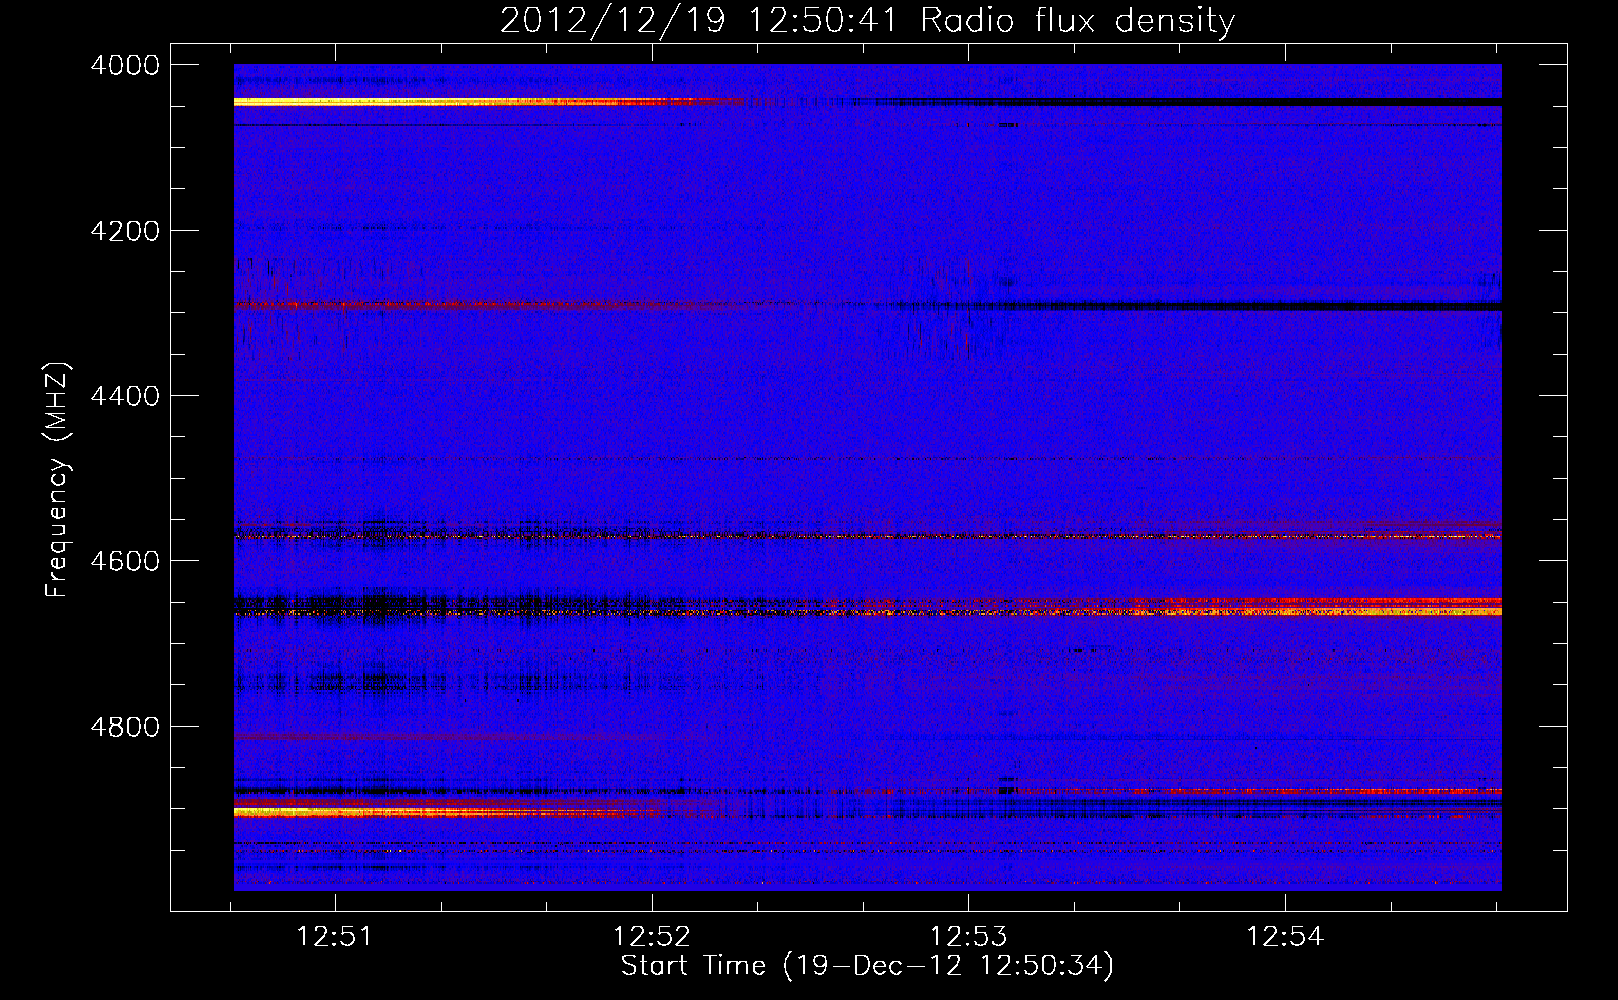The width and height of the screenshot is (1618, 1000).
Task: Click the 12:53 time axis label
Action: coord(968,937)
